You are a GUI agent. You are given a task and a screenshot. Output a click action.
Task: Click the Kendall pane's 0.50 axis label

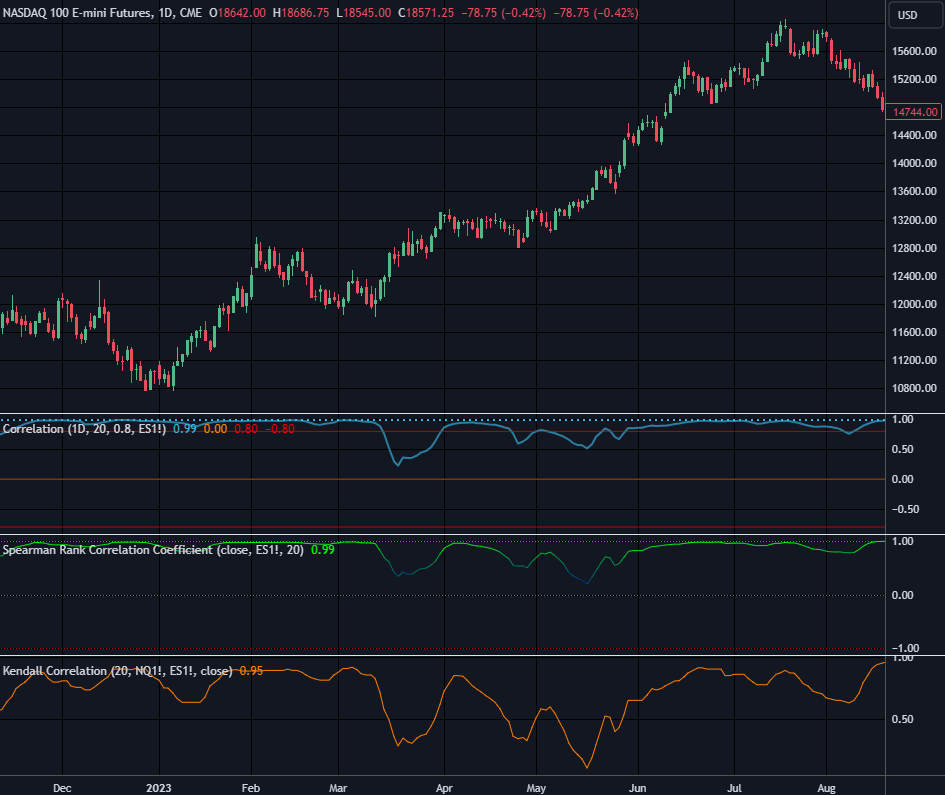click(903, 719)
